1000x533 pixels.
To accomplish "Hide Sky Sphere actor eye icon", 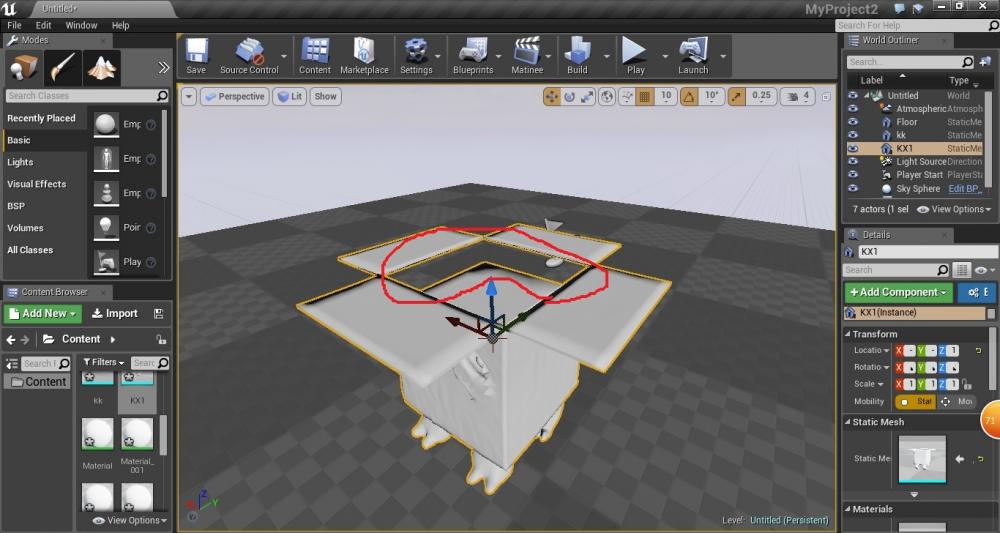I will point(853,188).
